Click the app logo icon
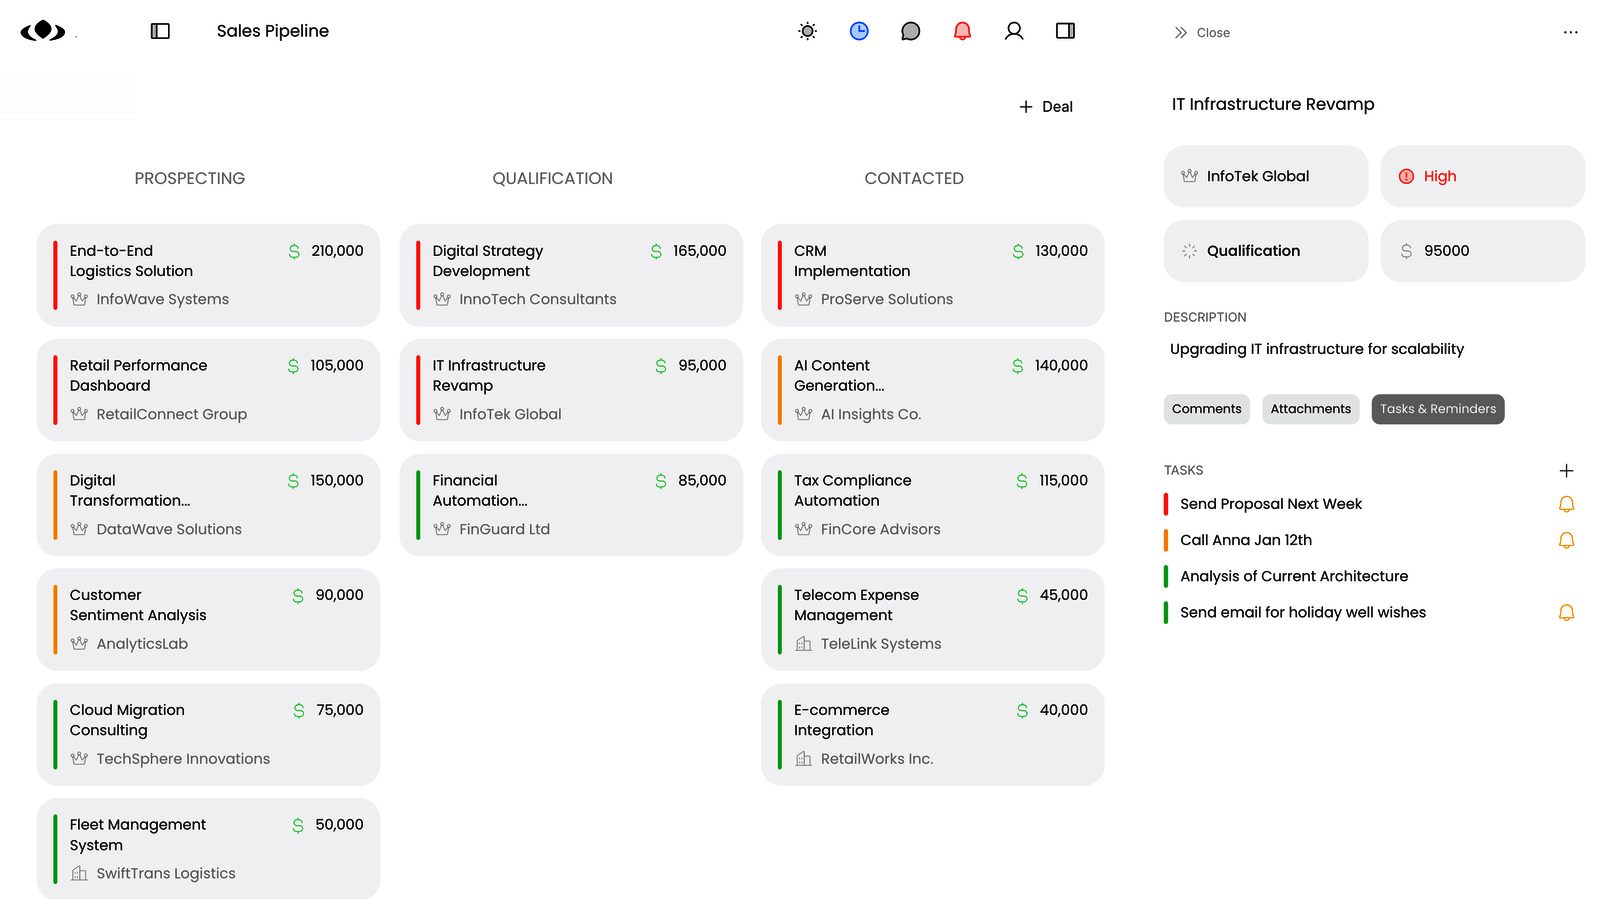This screenshot has width=1600, height=921. point(43,31)
